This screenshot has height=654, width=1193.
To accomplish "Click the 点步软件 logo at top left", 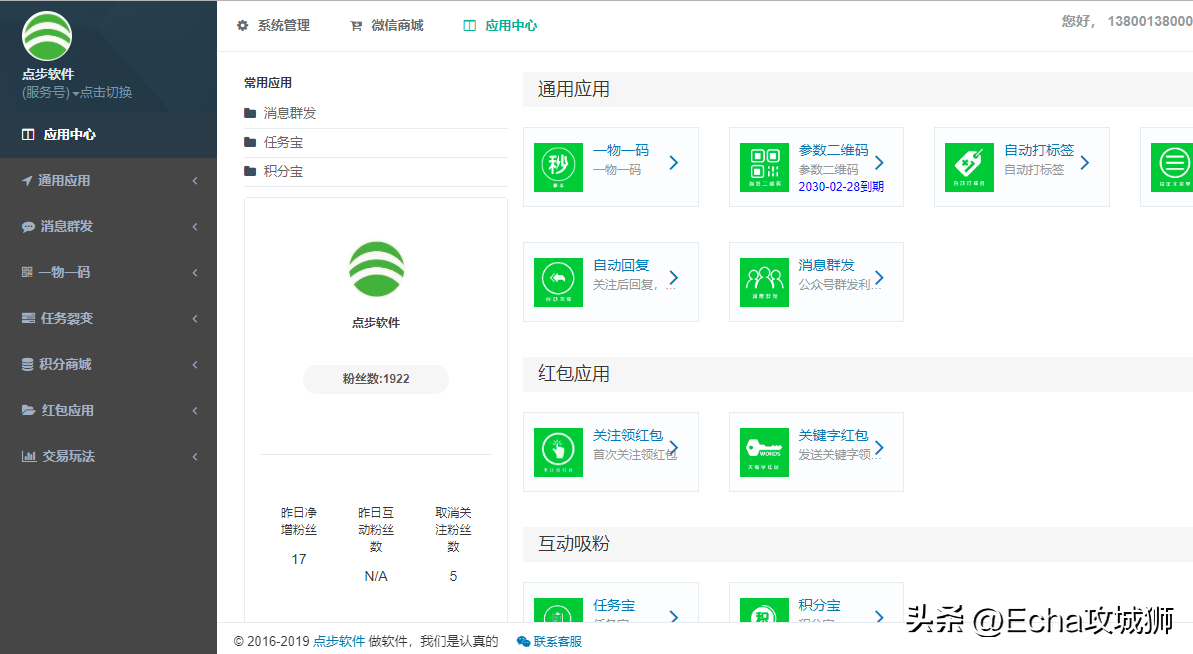I will (x=47, y=36).
